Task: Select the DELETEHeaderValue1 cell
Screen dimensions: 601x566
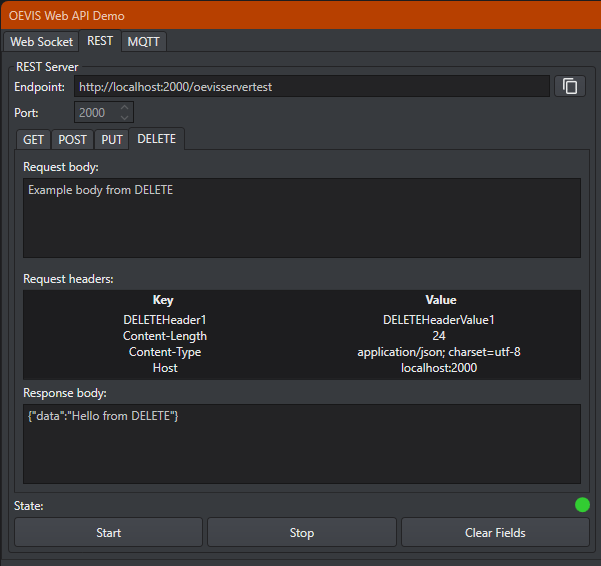Action: pyautogui.click(x=439, y=320)
